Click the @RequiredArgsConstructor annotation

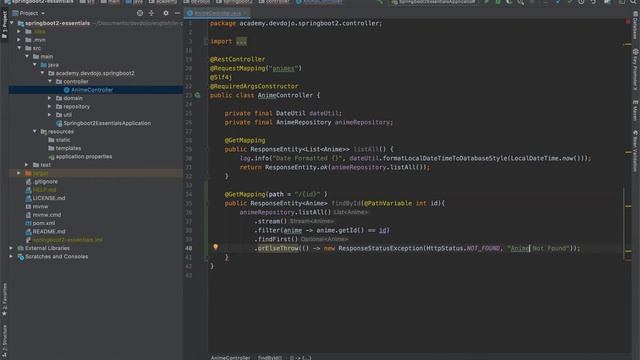point(254,87)
